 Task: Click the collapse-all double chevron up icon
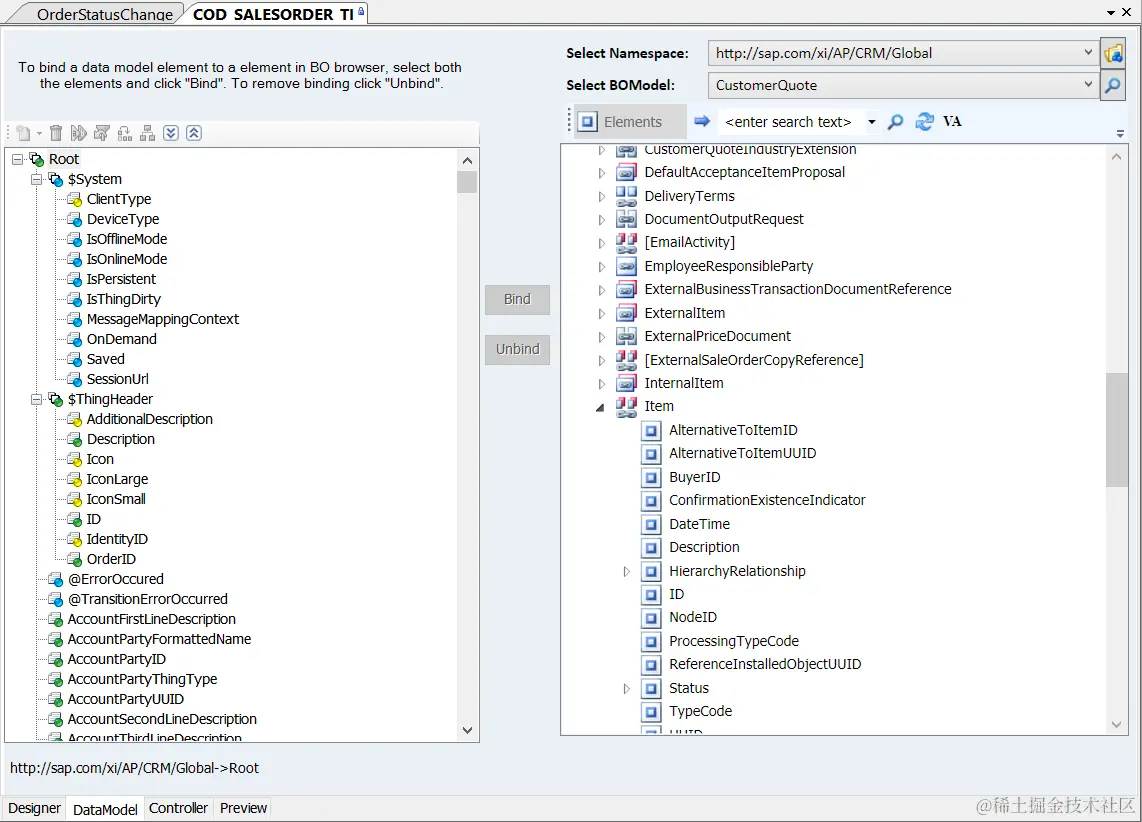click(x=194, y=133)
